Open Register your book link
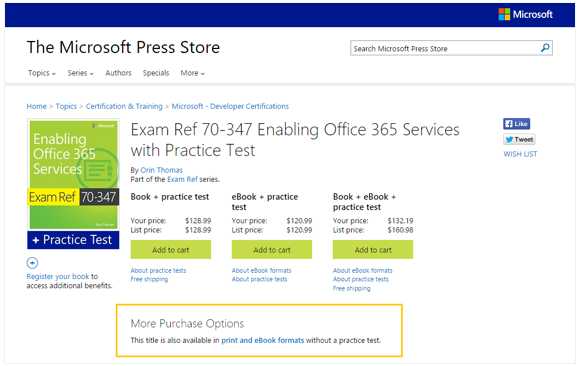The width and height of the screenshot is (580, 366). [58, 276]
